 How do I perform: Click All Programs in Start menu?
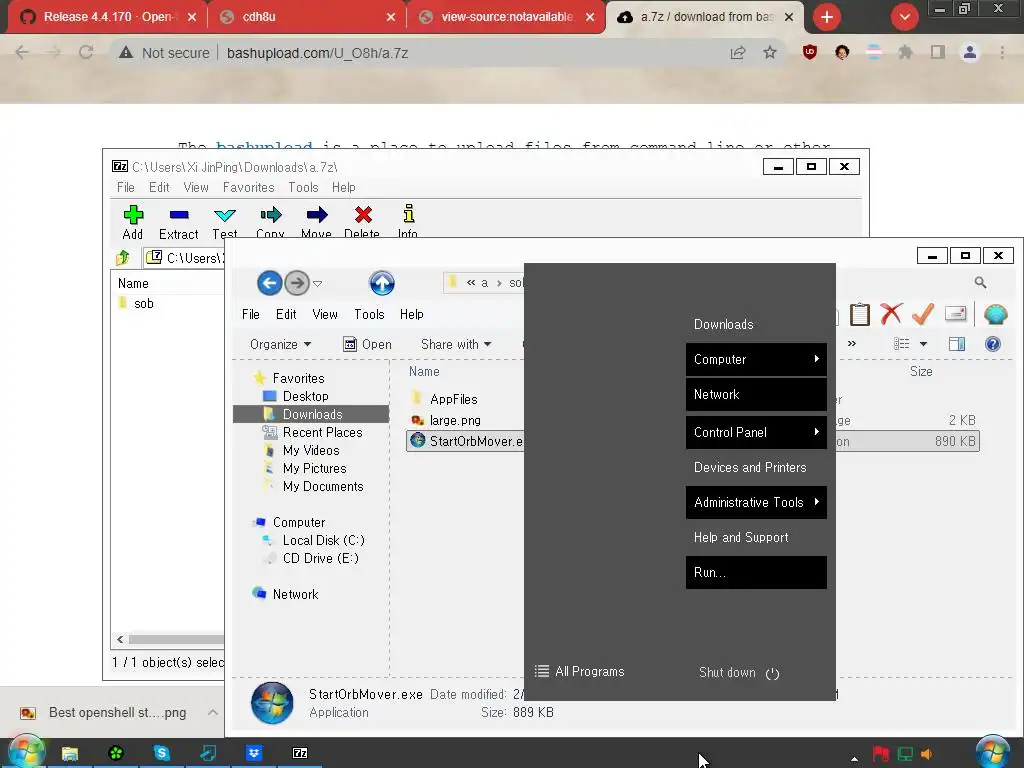(x=580, y=671)
